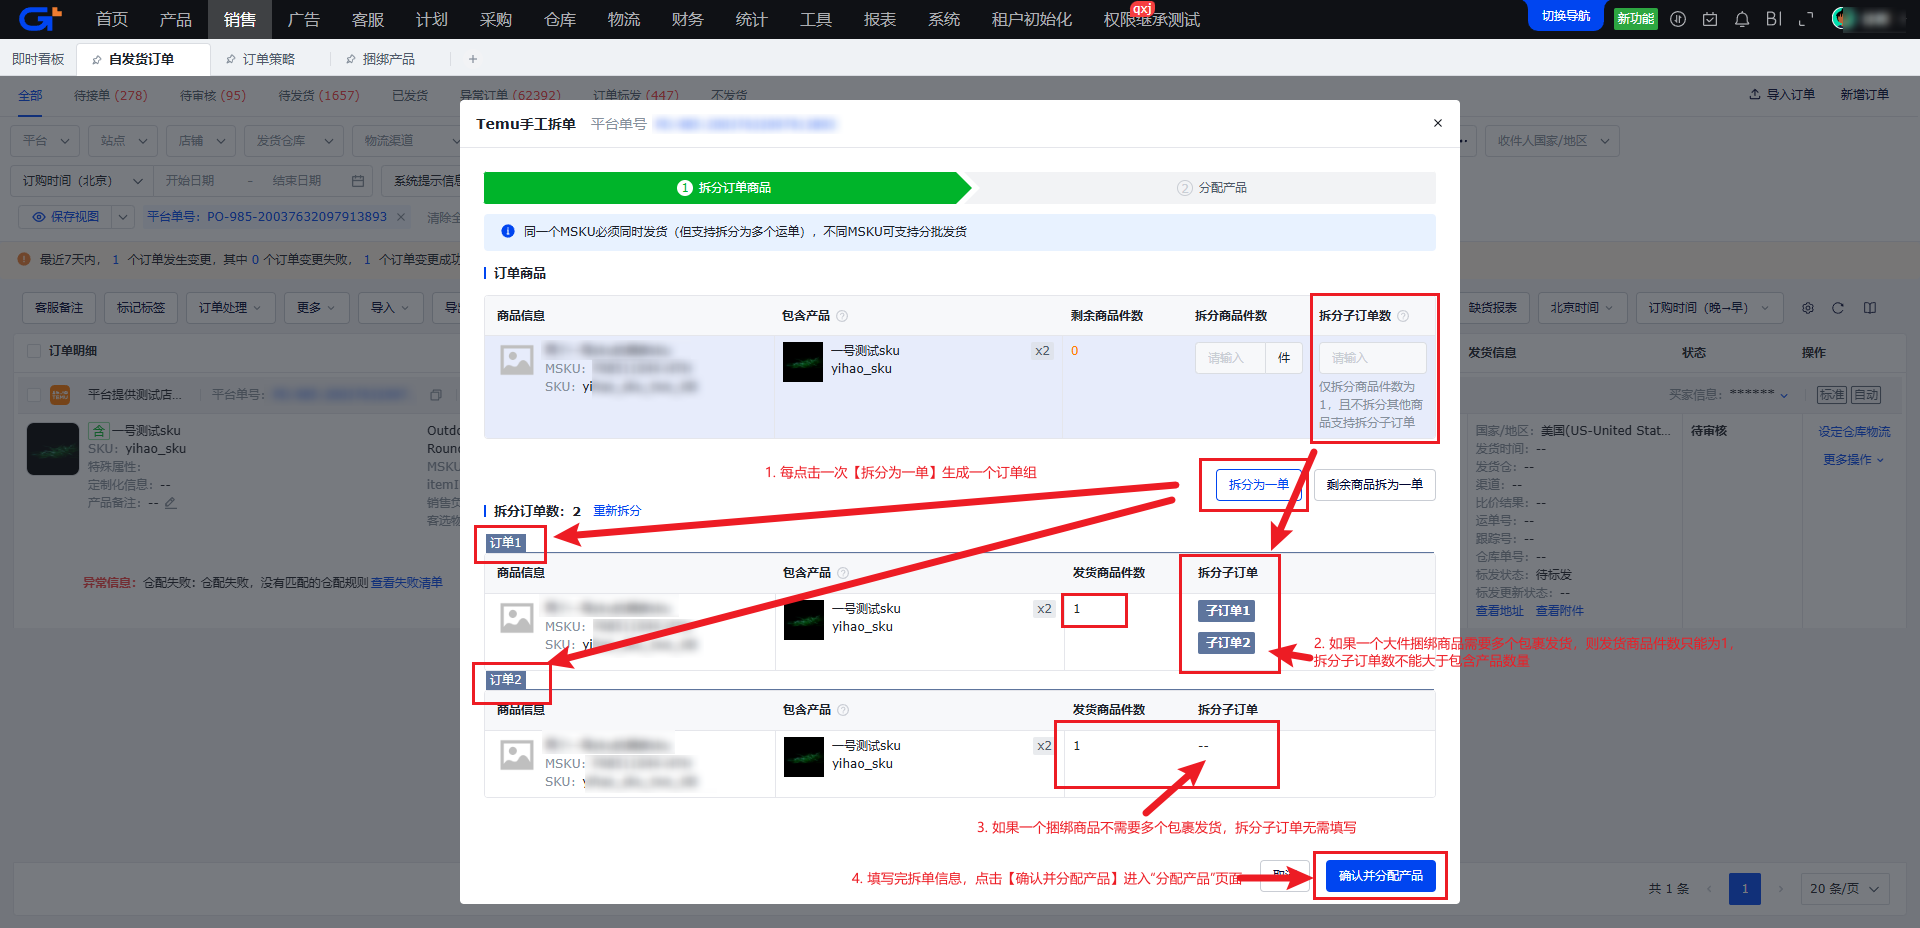Viewport: 1920px width, 928px height.
Task: Expand the 订单处理 dropdown button
Action: pos(229,308)
